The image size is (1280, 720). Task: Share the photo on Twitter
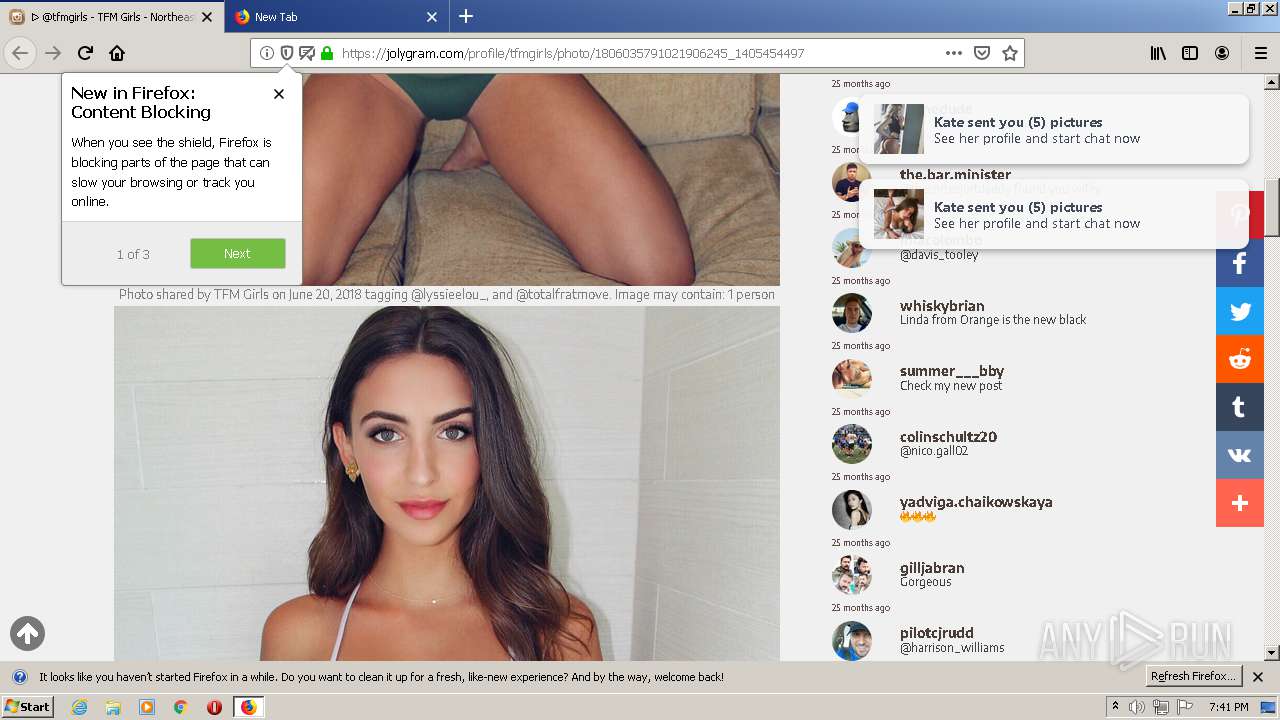1240,312
